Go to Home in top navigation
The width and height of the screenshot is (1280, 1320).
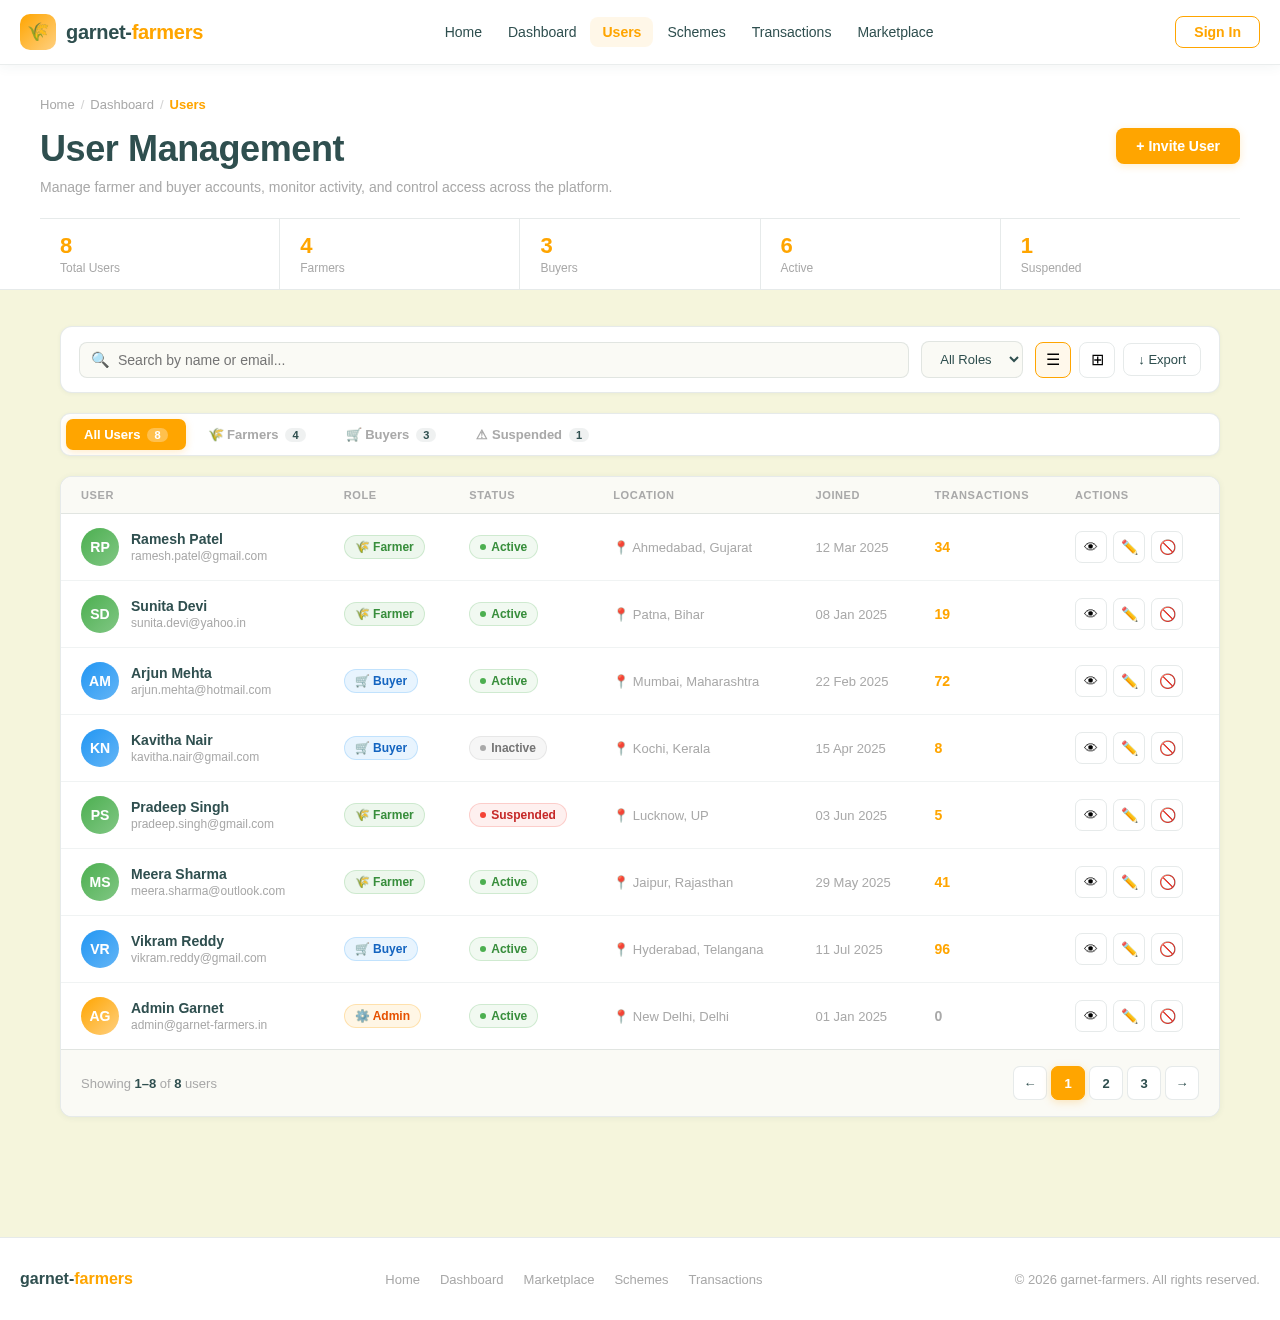[x=463, y=32]
